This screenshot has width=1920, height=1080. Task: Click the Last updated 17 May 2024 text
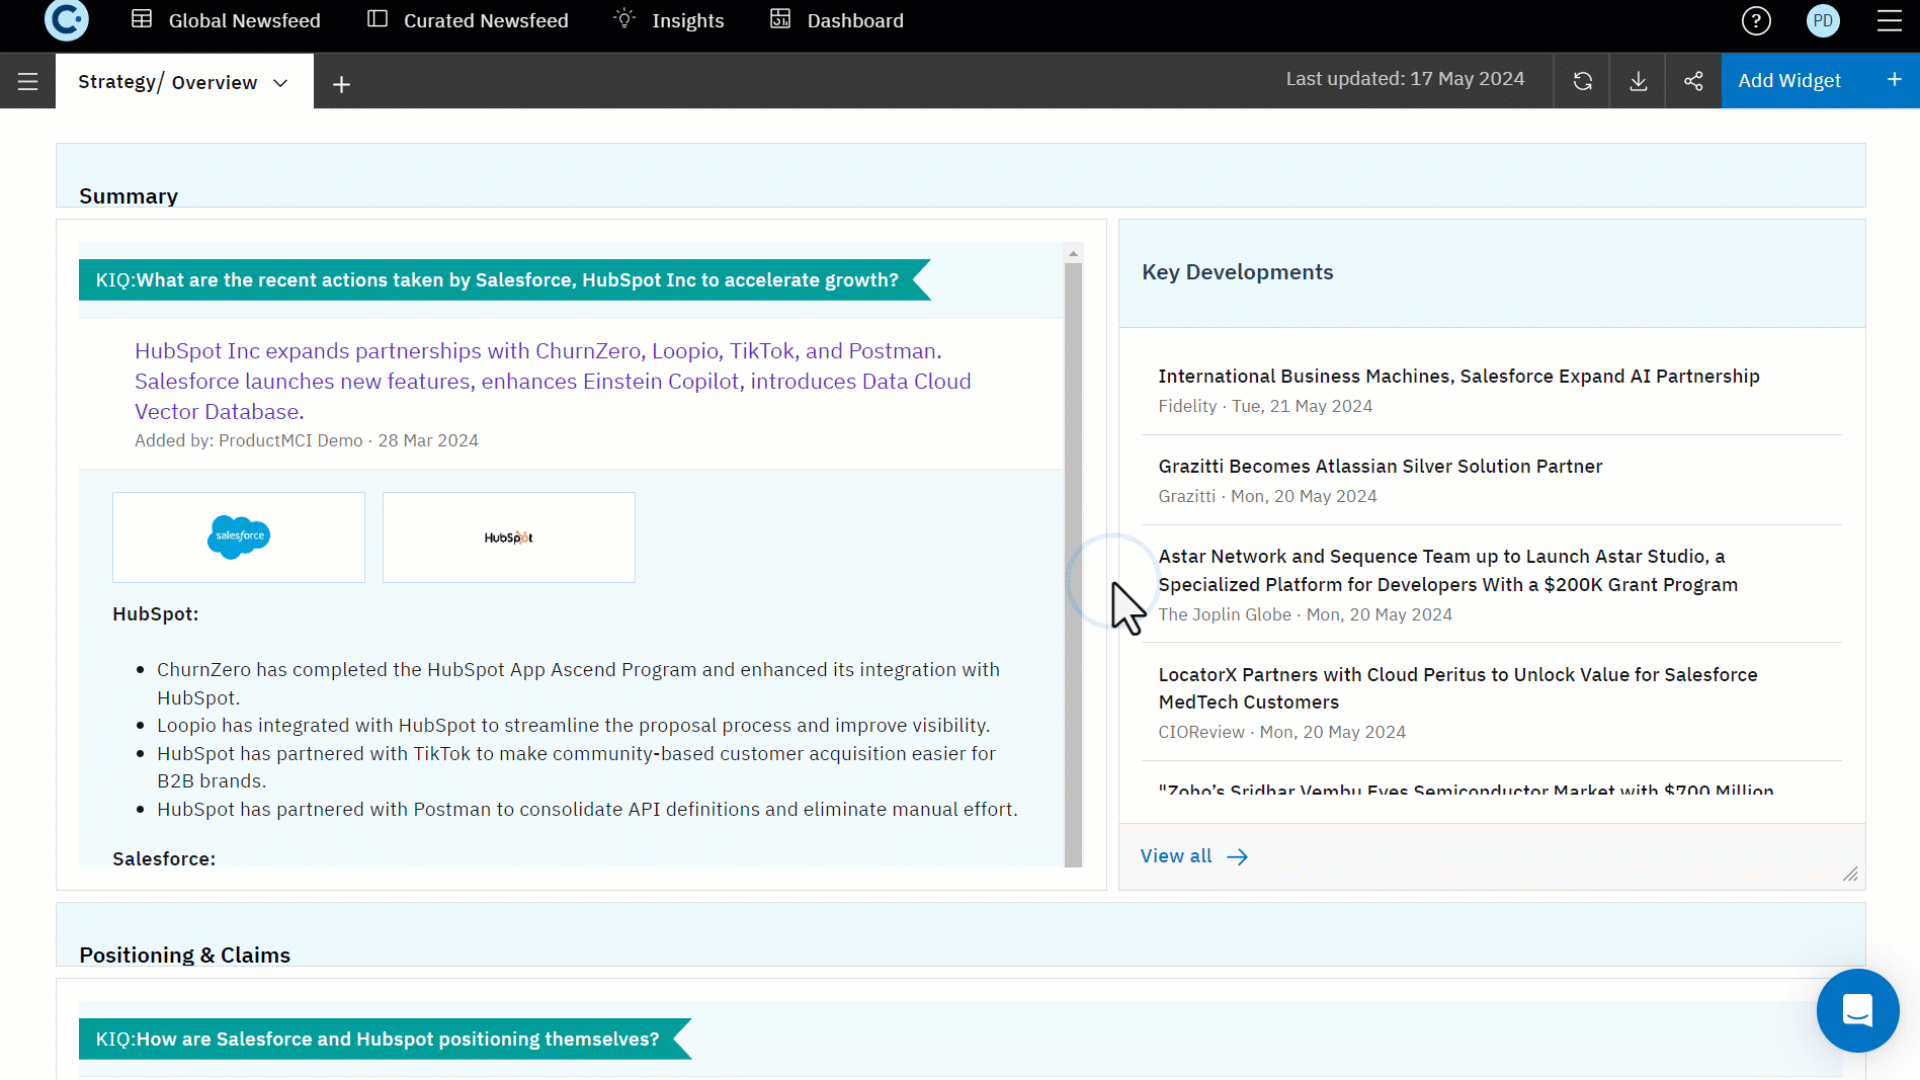(1405, 79)
